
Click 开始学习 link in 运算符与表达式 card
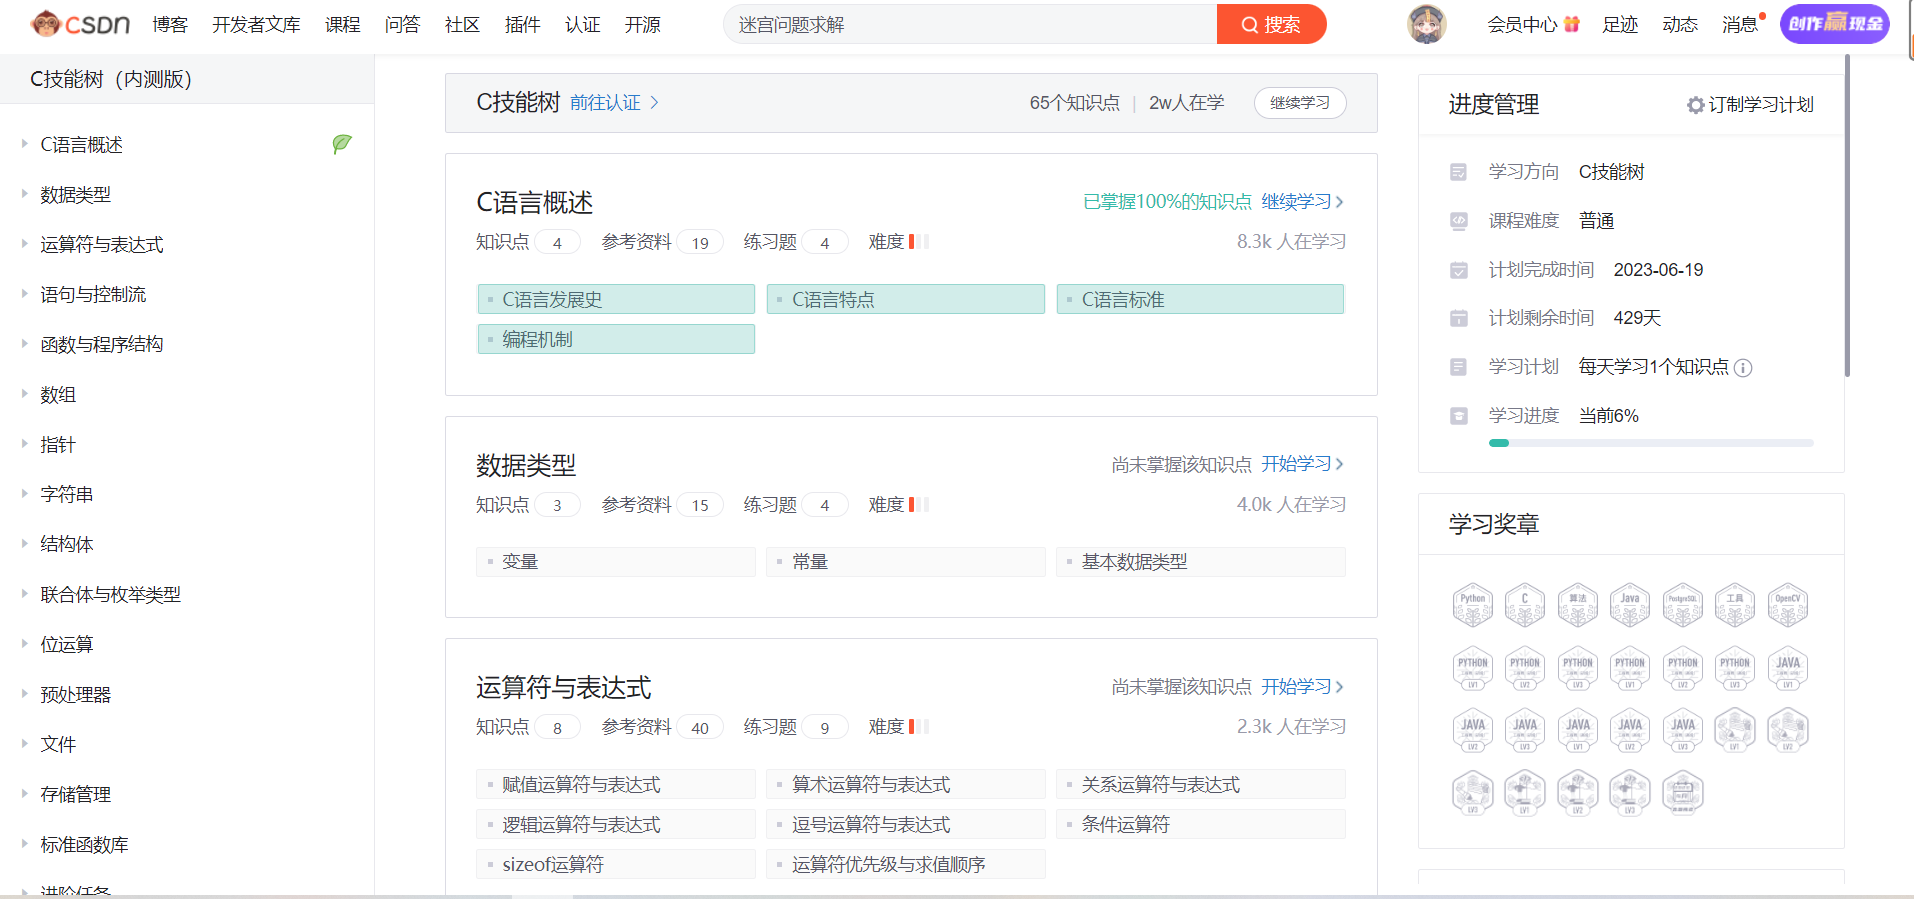[1302, 687]
